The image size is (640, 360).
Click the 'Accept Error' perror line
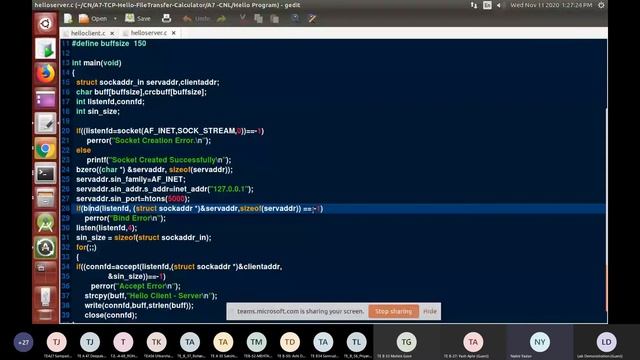click(136, 286)
